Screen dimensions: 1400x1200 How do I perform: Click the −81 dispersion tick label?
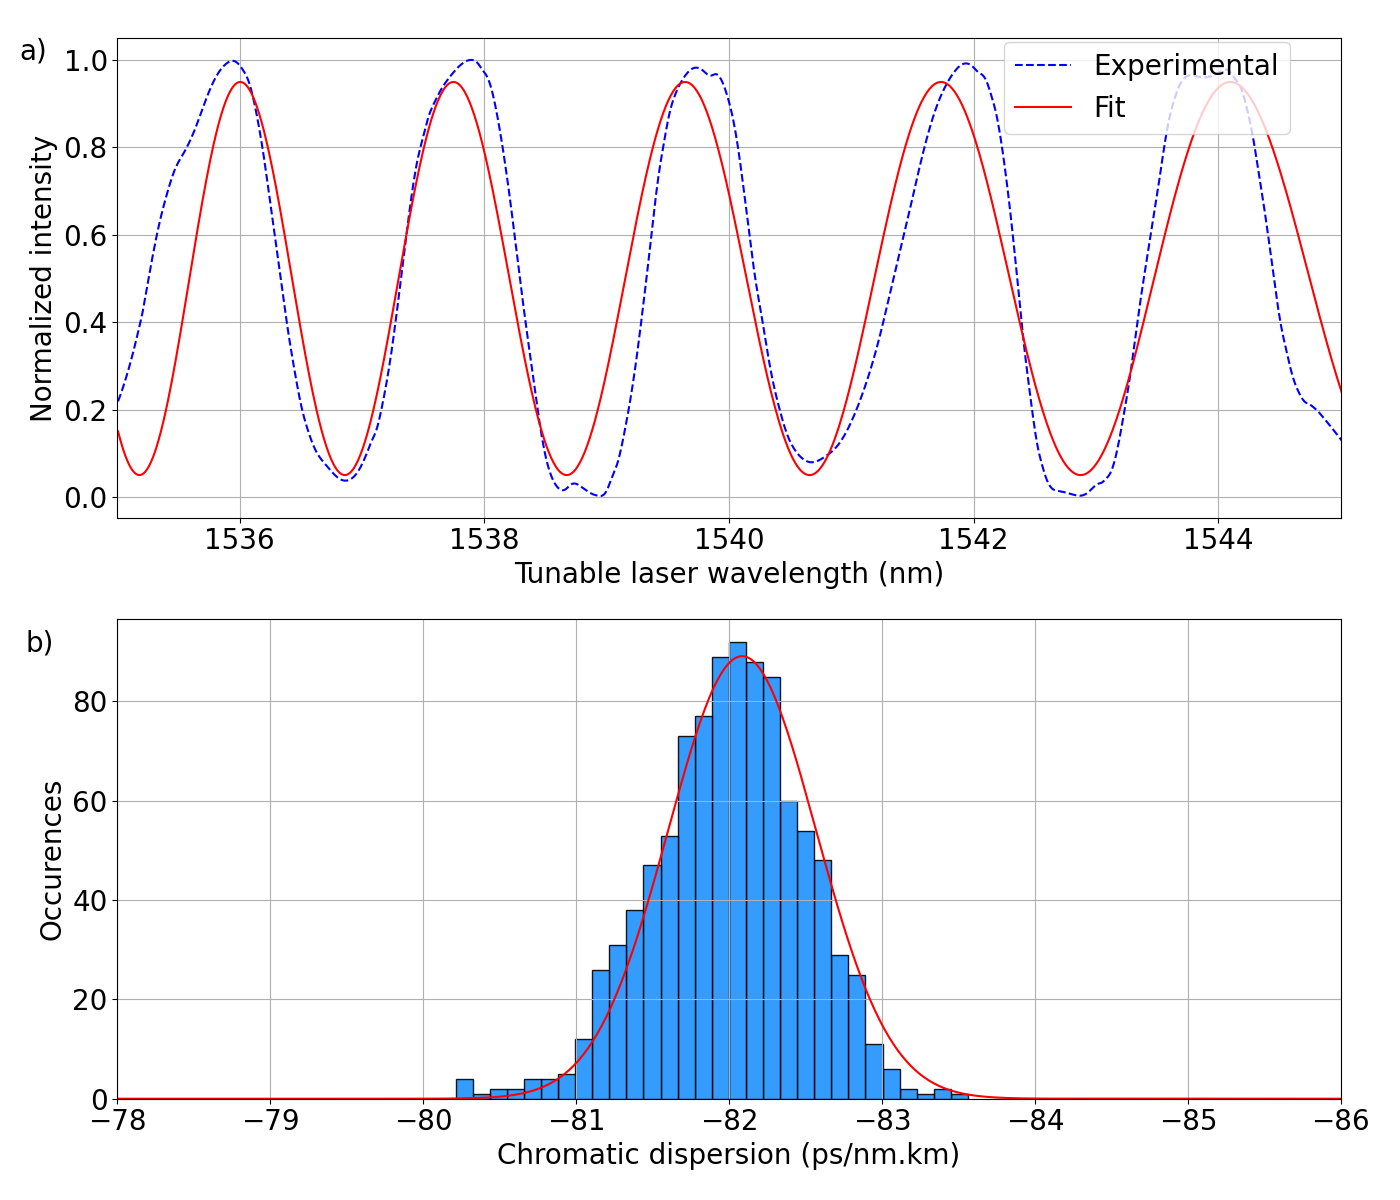pyautogui.click(x=576, y=1120)
